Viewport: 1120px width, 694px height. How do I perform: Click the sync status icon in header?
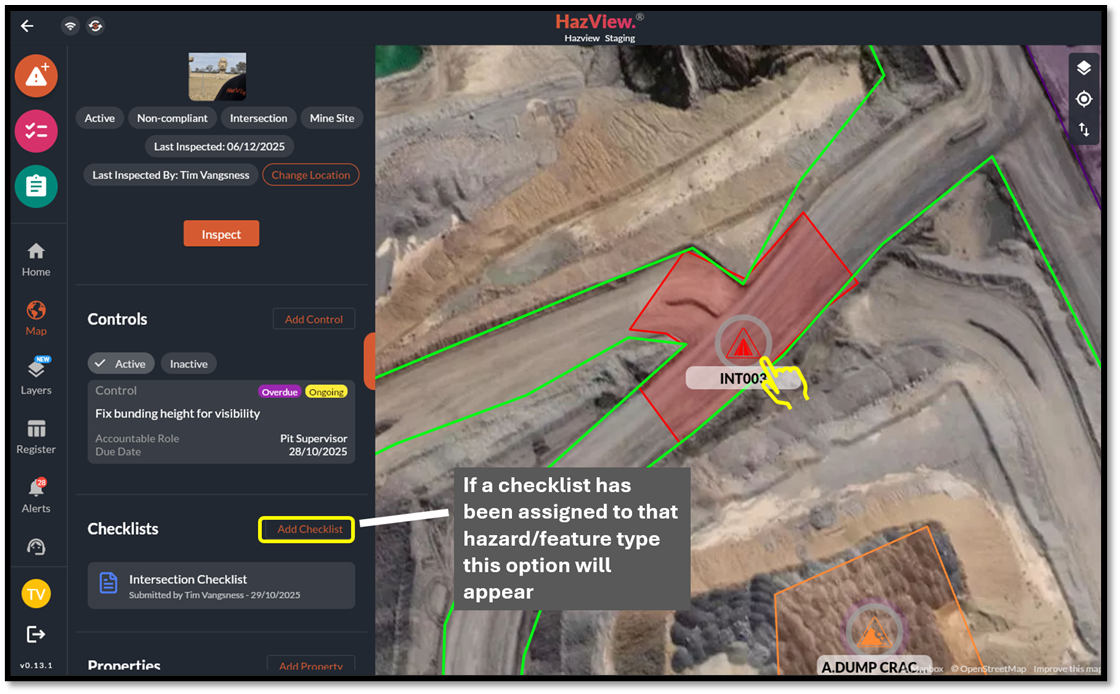point(95,26)
